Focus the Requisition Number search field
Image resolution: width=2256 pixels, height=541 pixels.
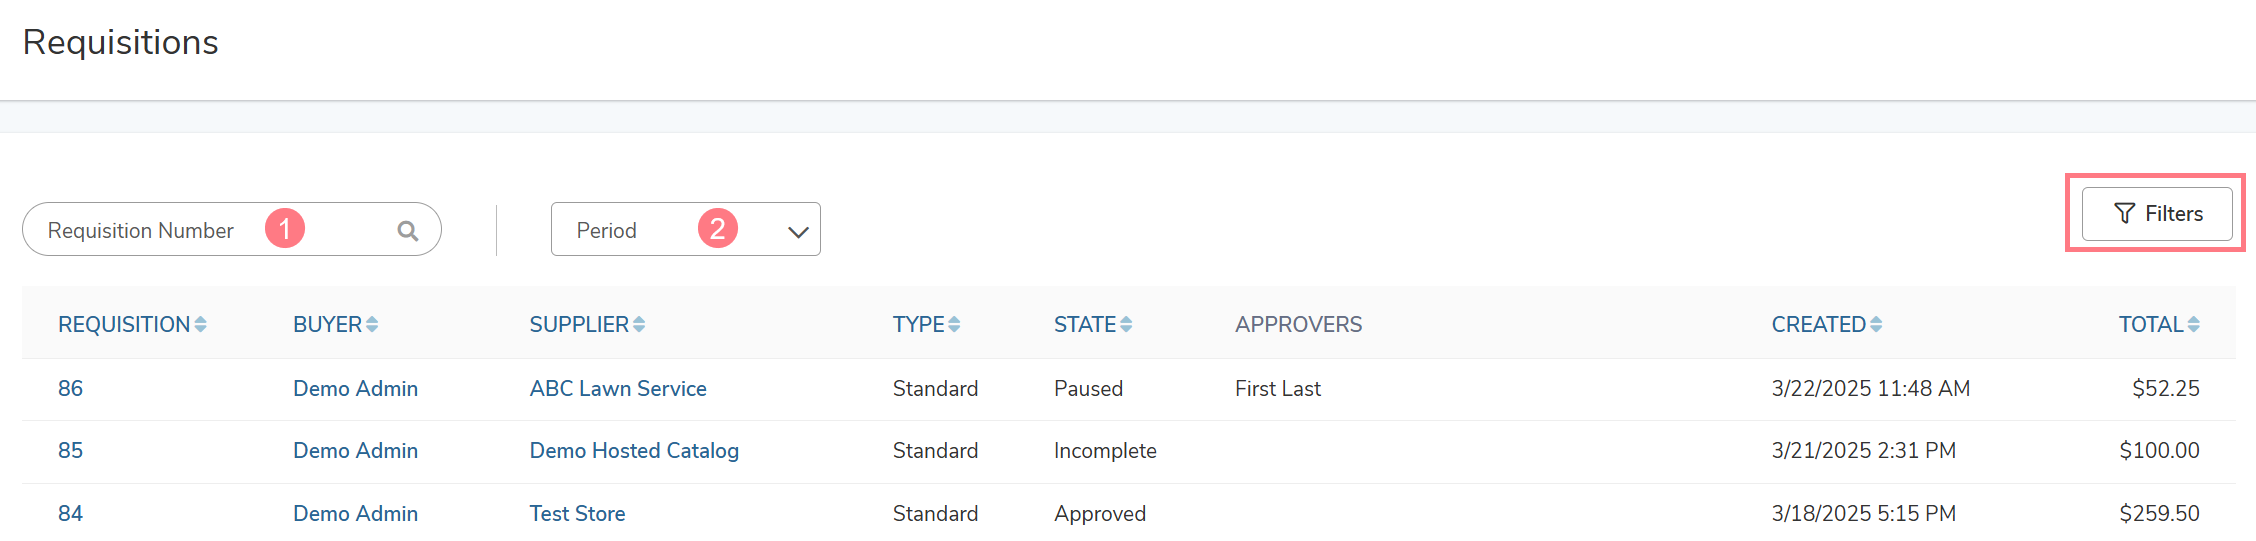point(232,230)
